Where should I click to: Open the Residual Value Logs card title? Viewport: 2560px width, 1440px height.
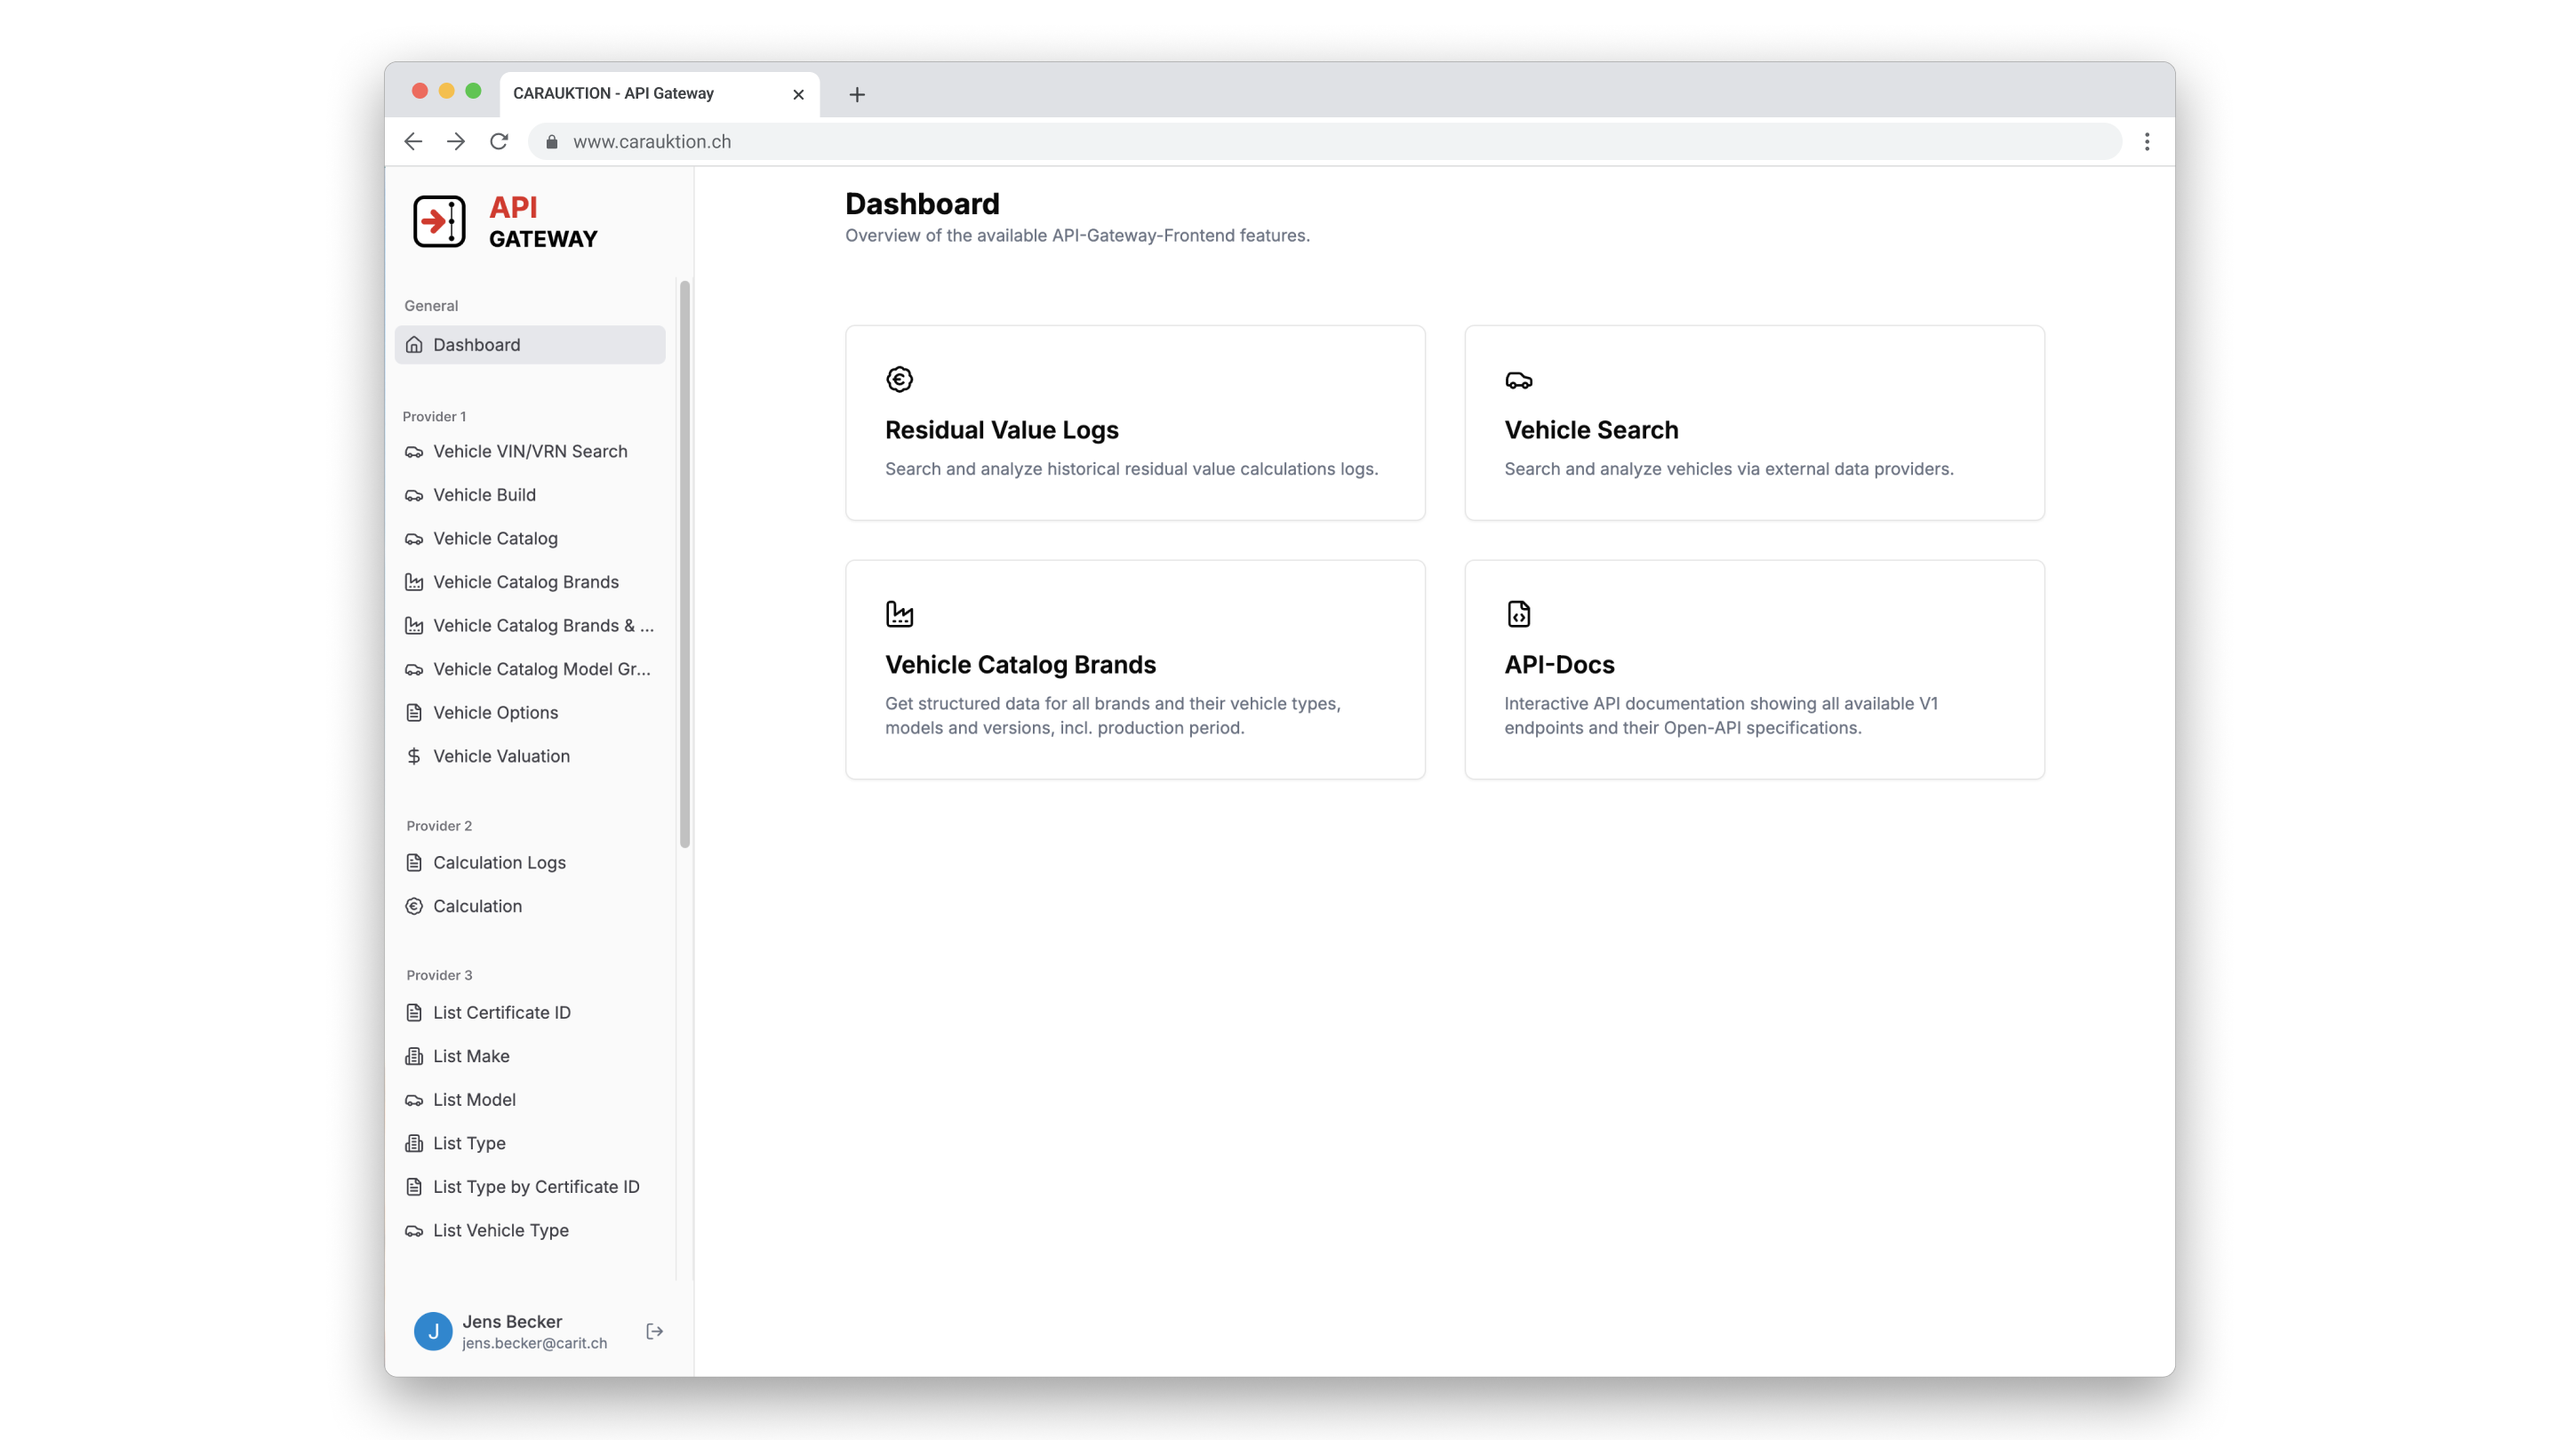(1001, 430)
